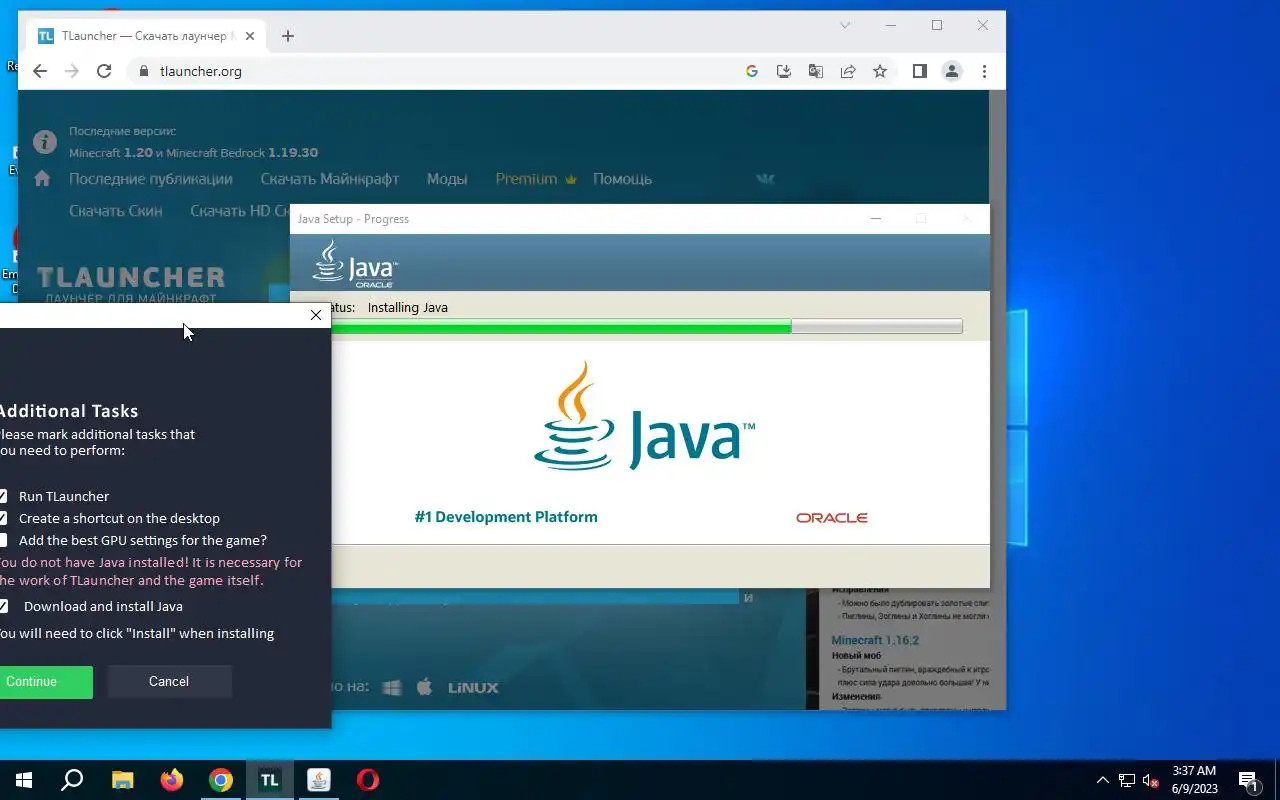
Task: Switch to Java setup in taskbar
Action: [x=318, y=780]
